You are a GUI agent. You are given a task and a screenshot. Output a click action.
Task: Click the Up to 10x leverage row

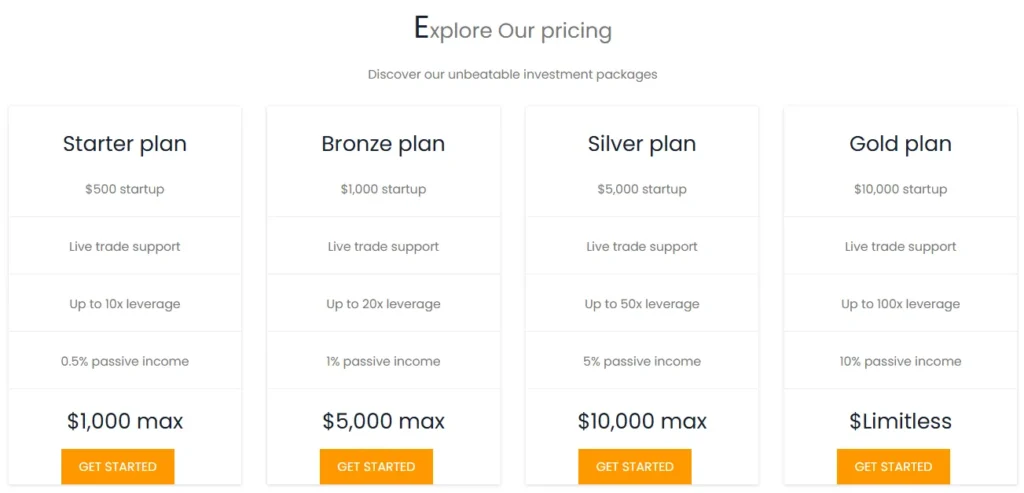coord(125,304)
